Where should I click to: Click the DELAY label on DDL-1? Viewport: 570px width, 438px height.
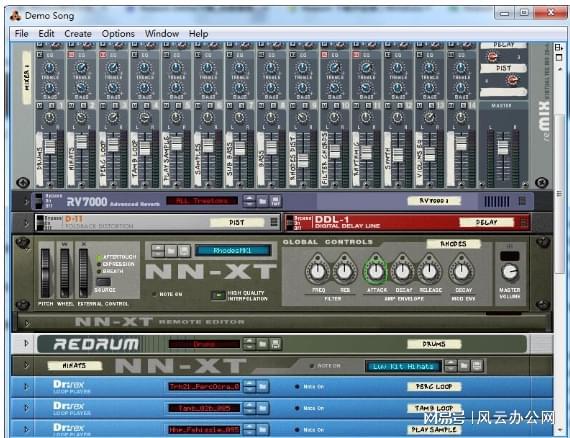point(487,222)
